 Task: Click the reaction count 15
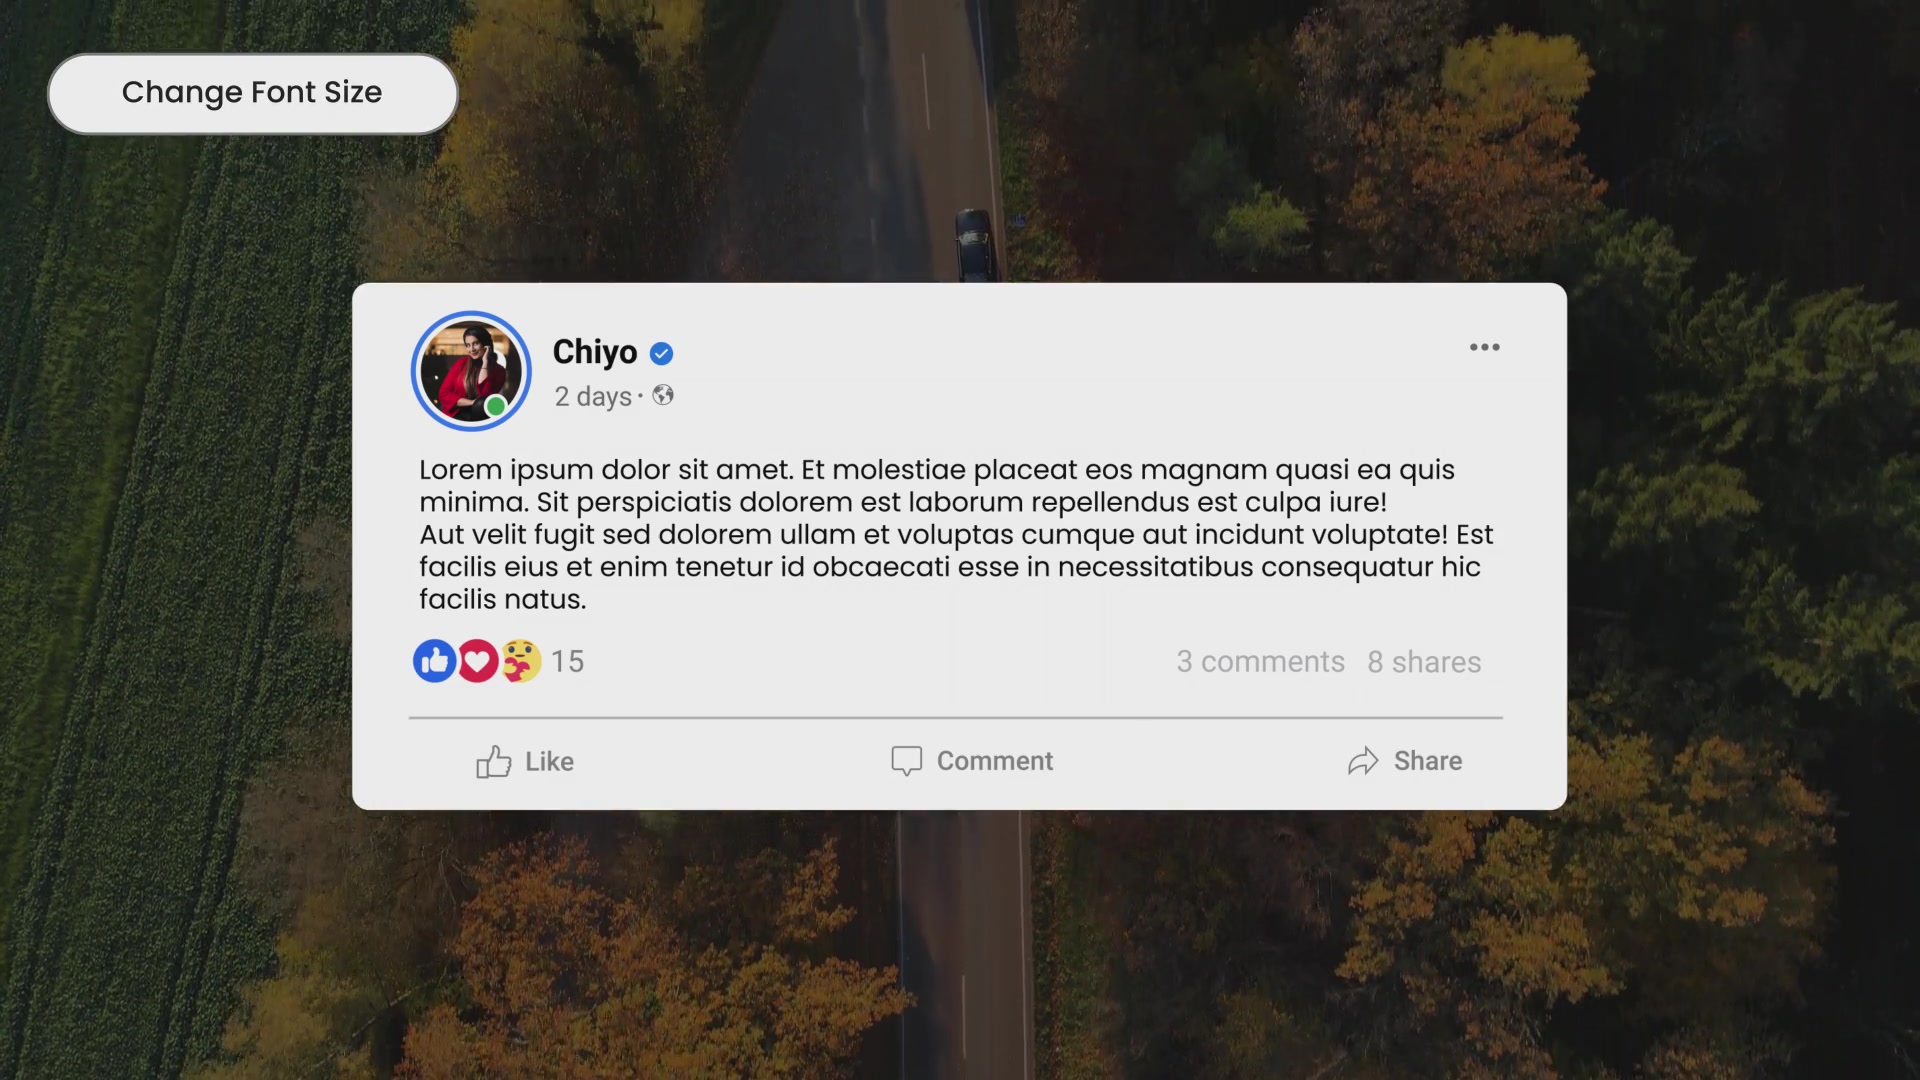tap(567, 662)
